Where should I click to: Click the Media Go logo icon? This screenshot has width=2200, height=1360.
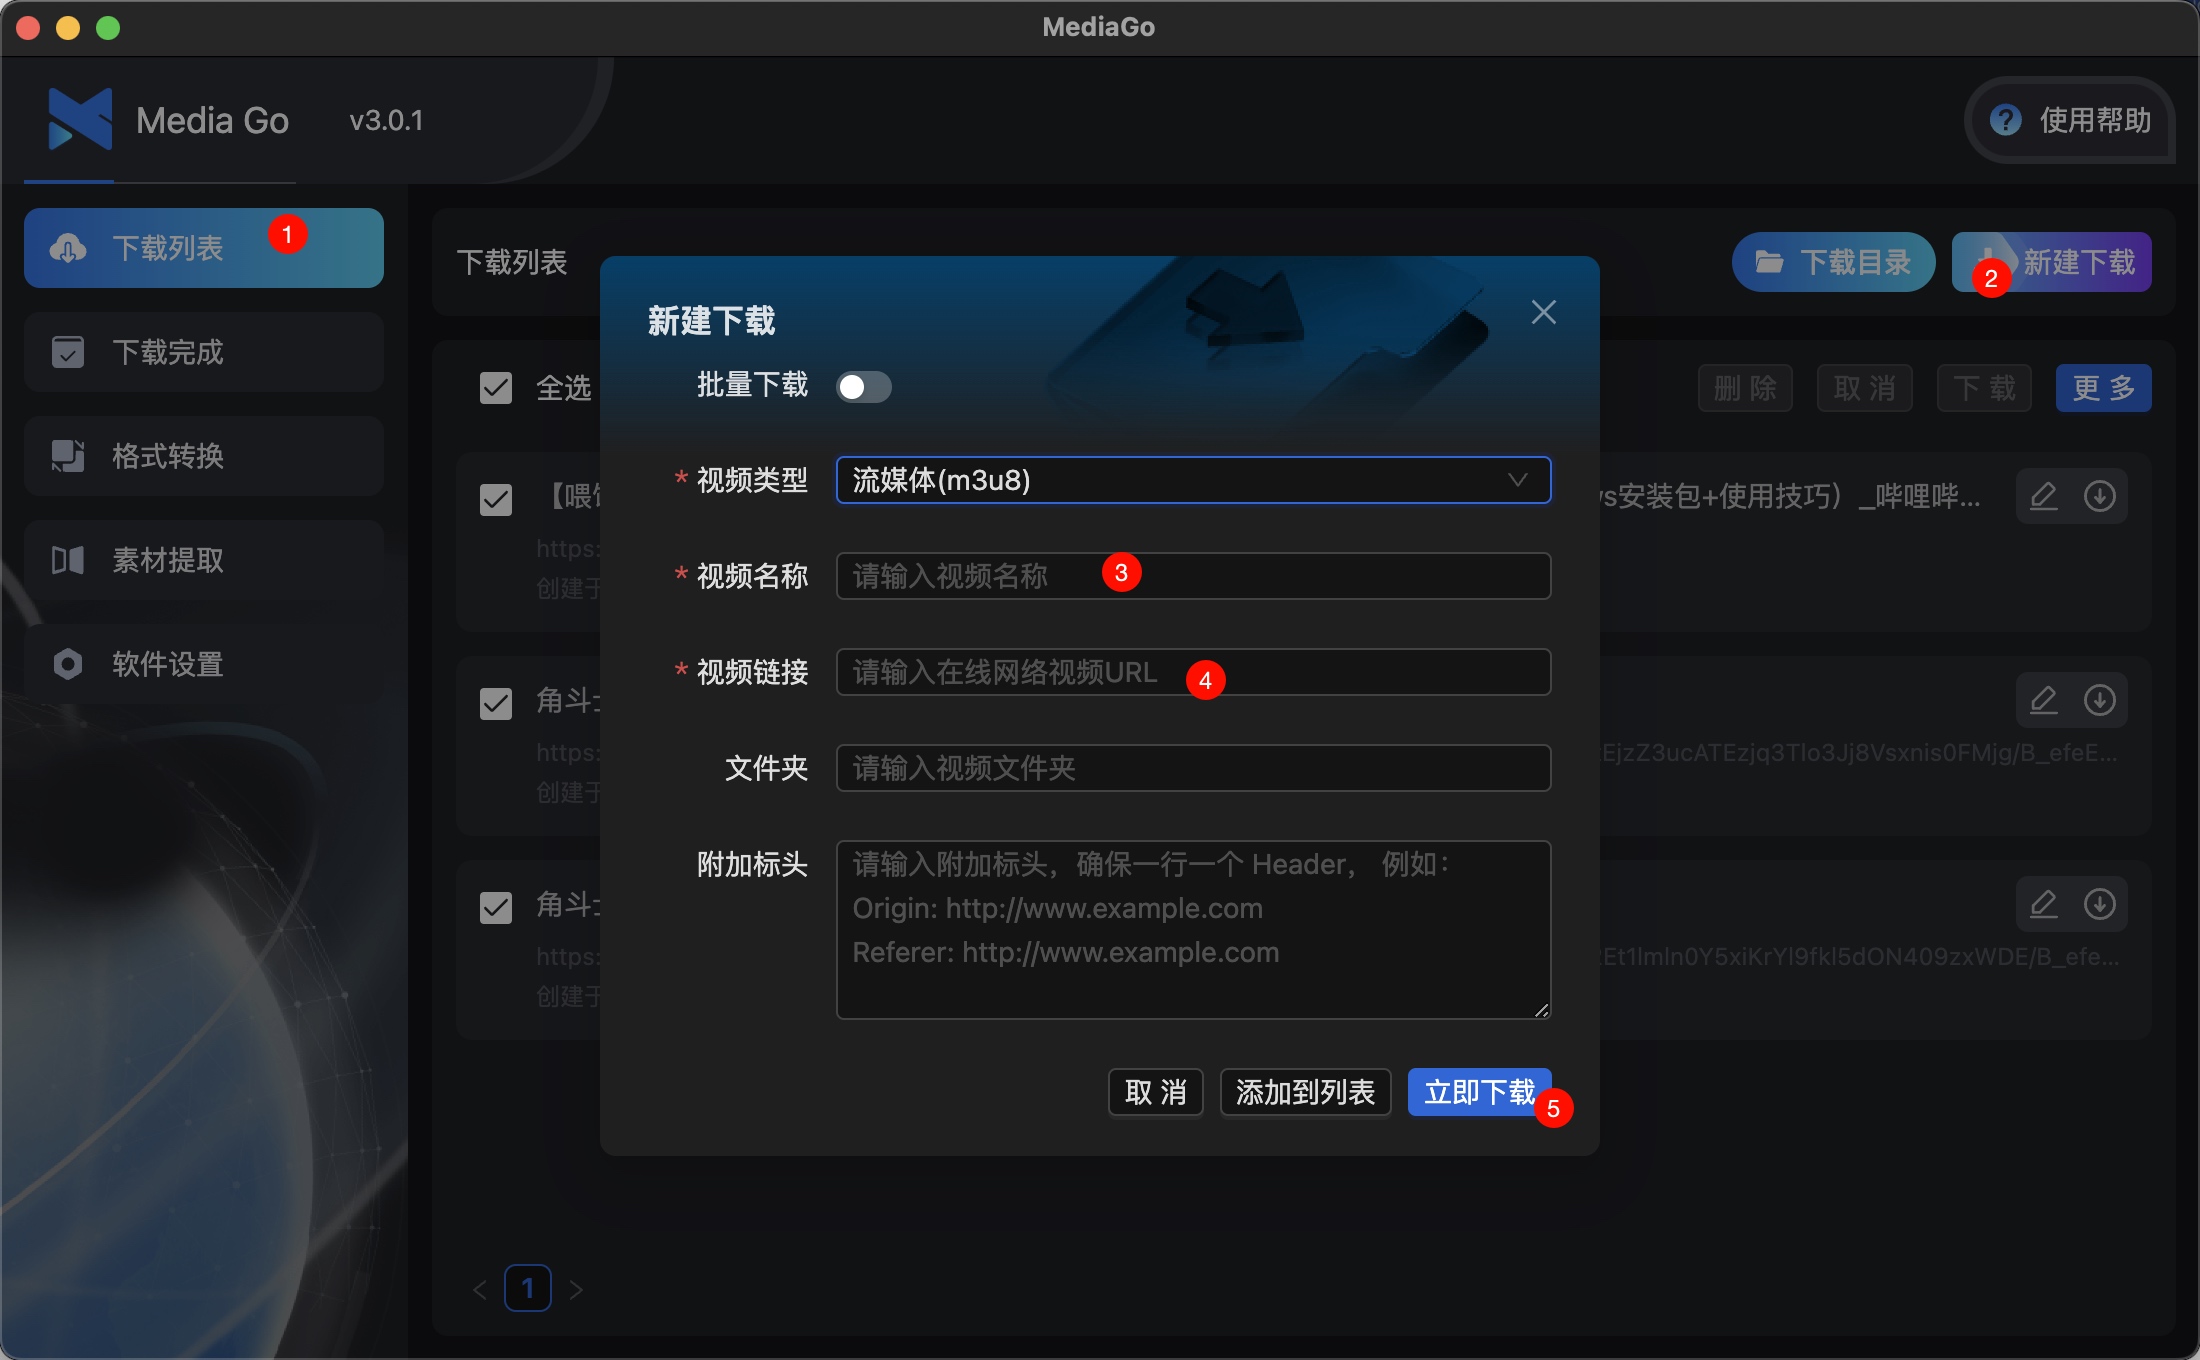pos(80,119)
